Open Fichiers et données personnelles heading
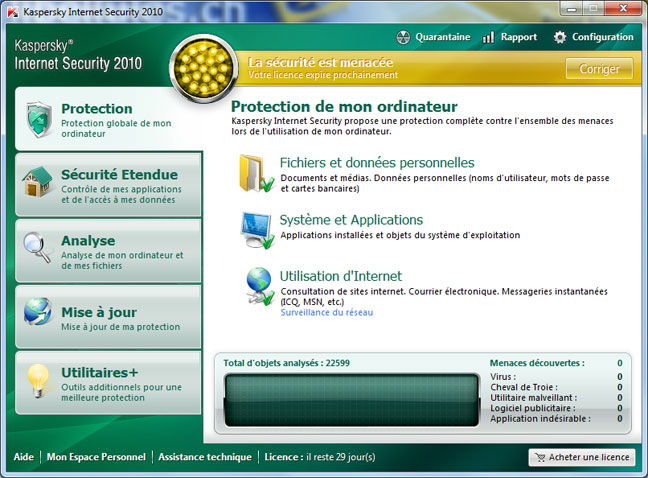Image resolution: width=648 pixels, height=478 pixels. (x=377, y=163)
